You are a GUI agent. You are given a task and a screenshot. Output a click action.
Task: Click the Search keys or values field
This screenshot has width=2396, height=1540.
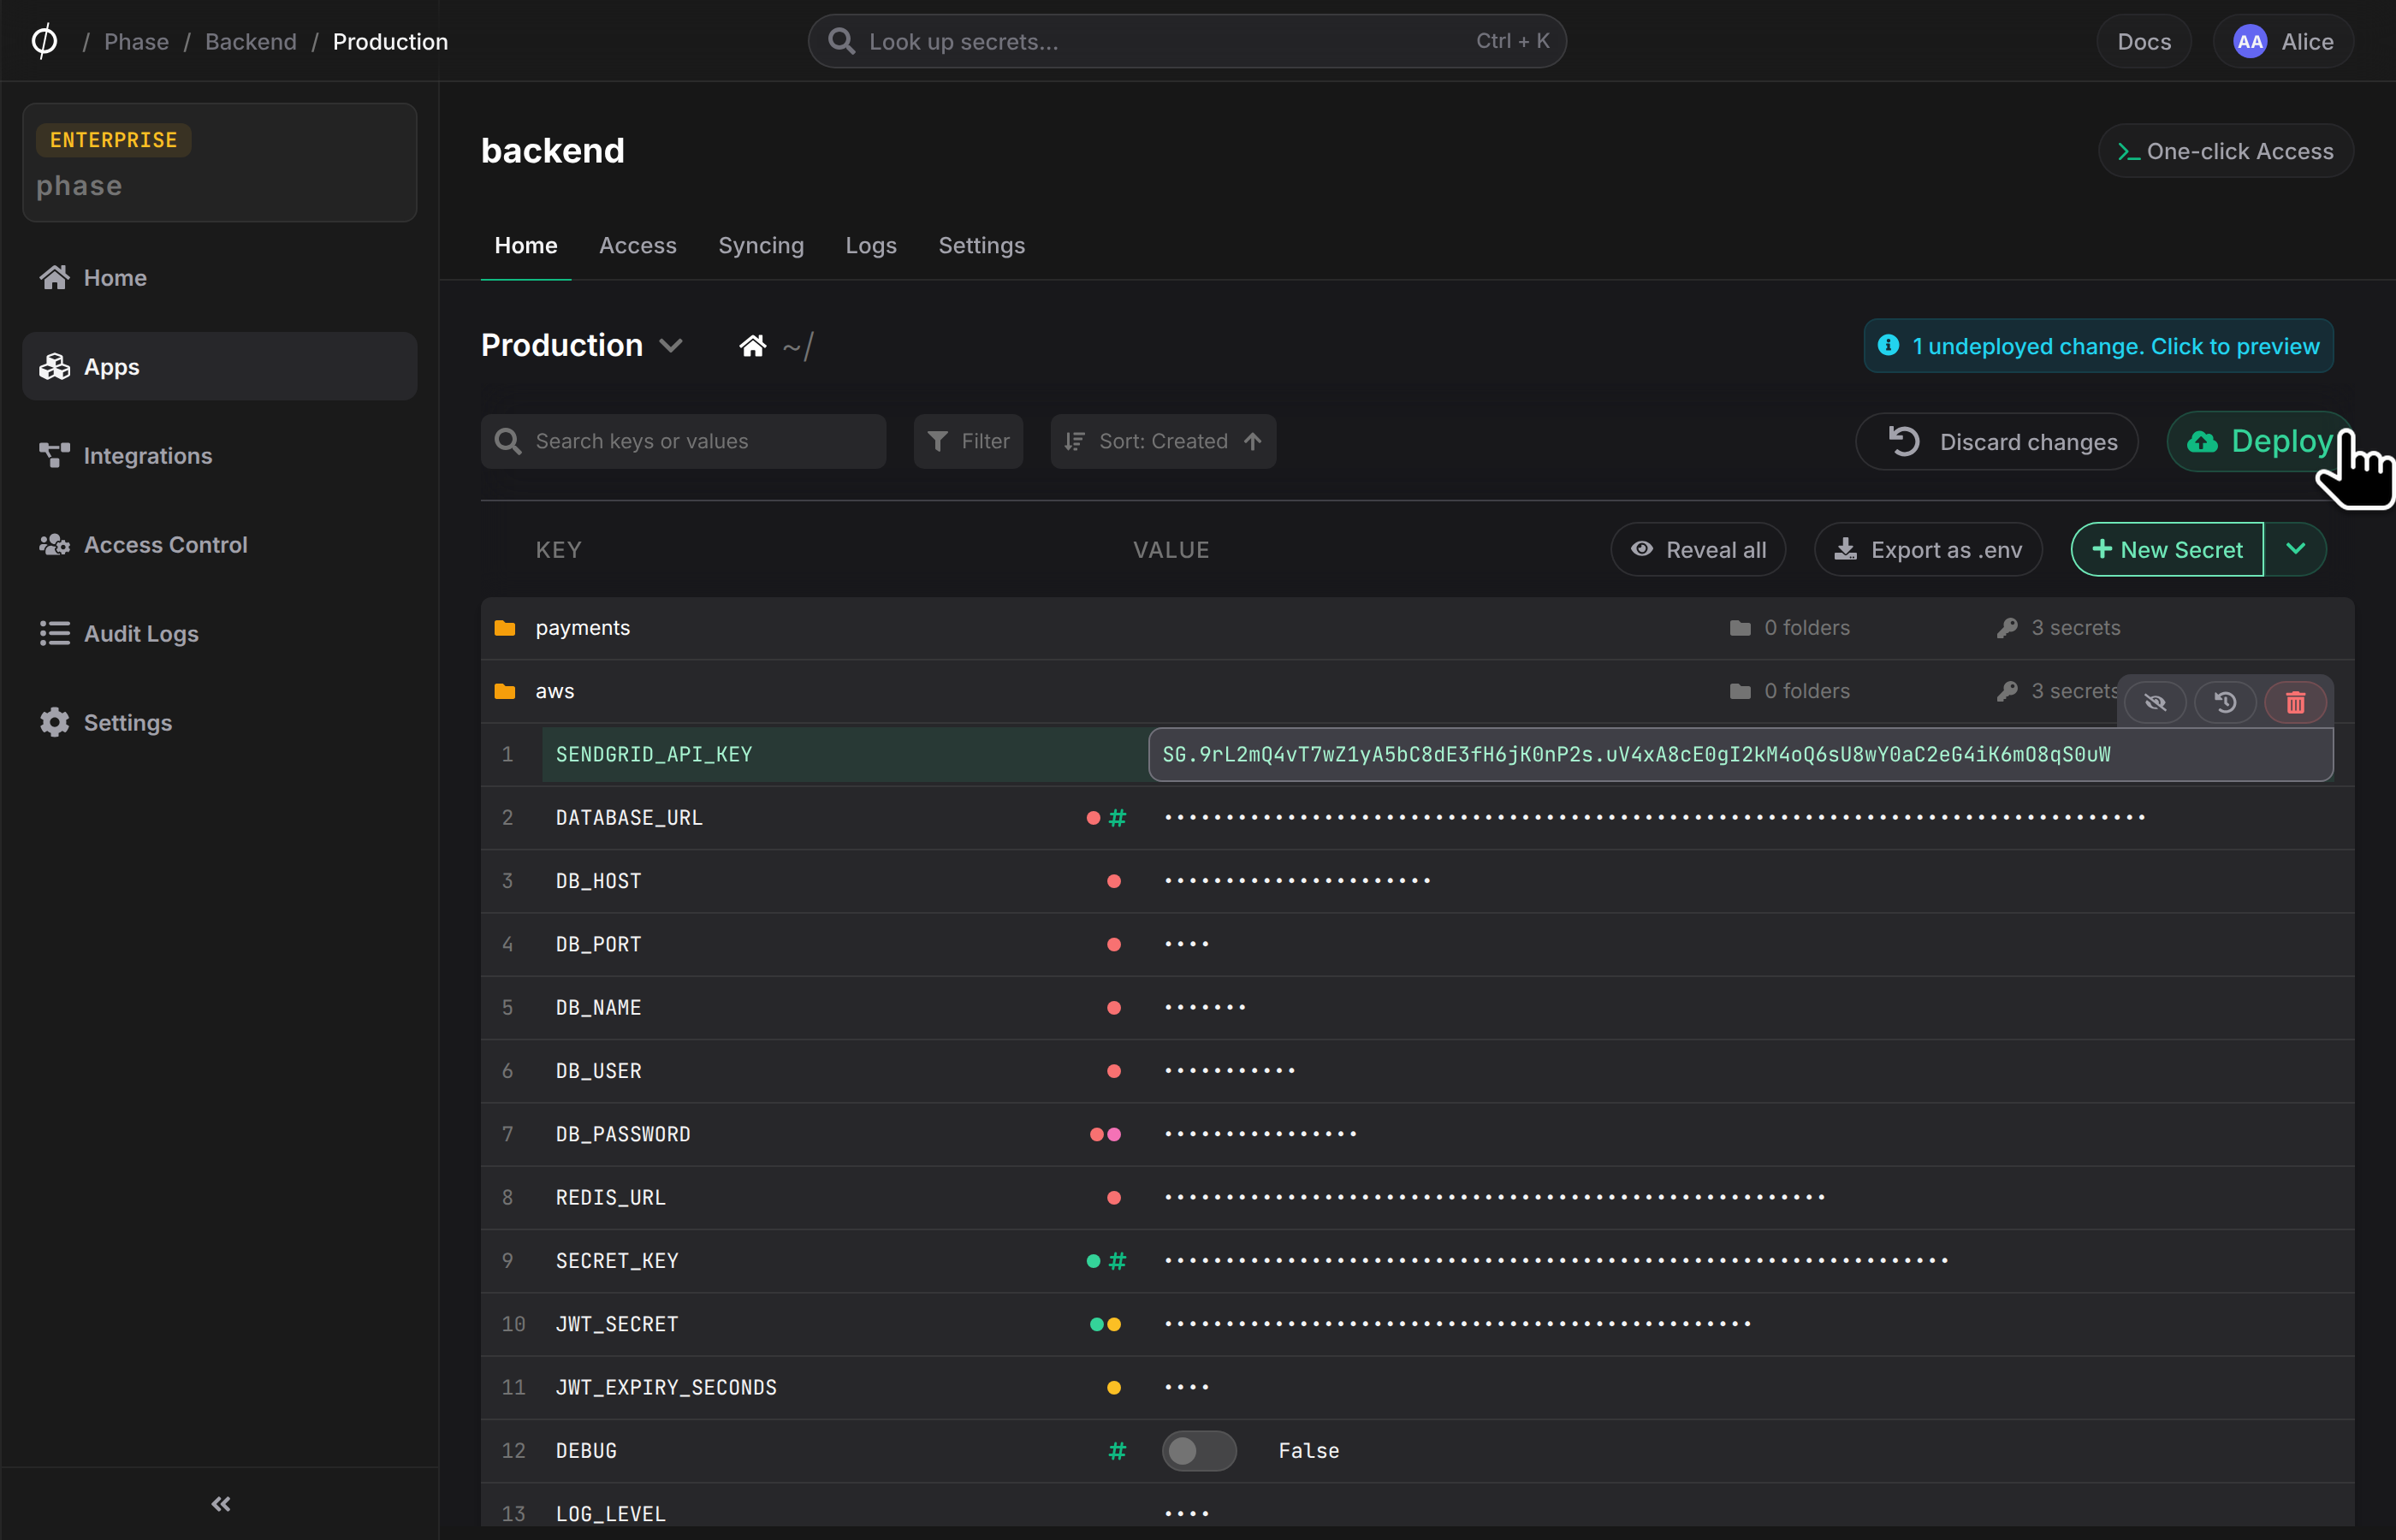(x=683, y=441)
